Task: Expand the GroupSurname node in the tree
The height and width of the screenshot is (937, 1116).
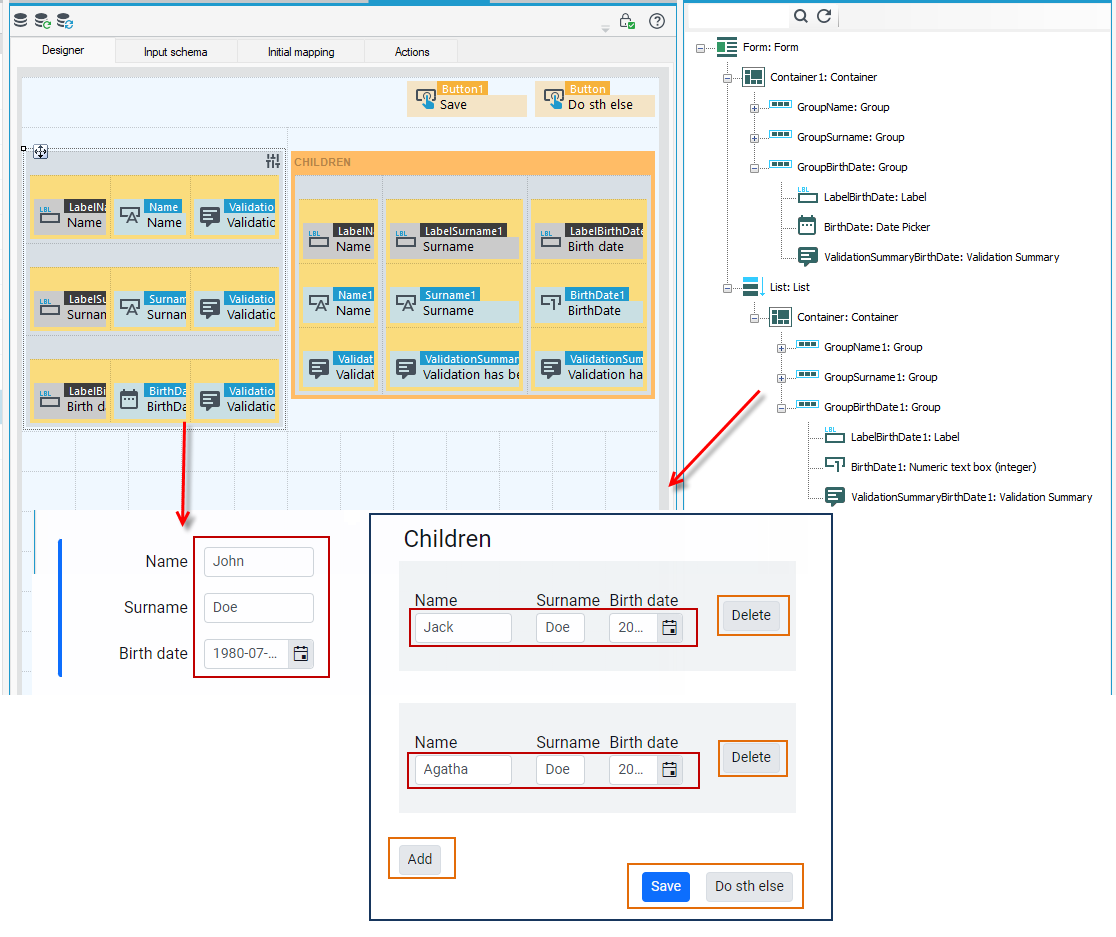Action: click(x=754, y=138)
